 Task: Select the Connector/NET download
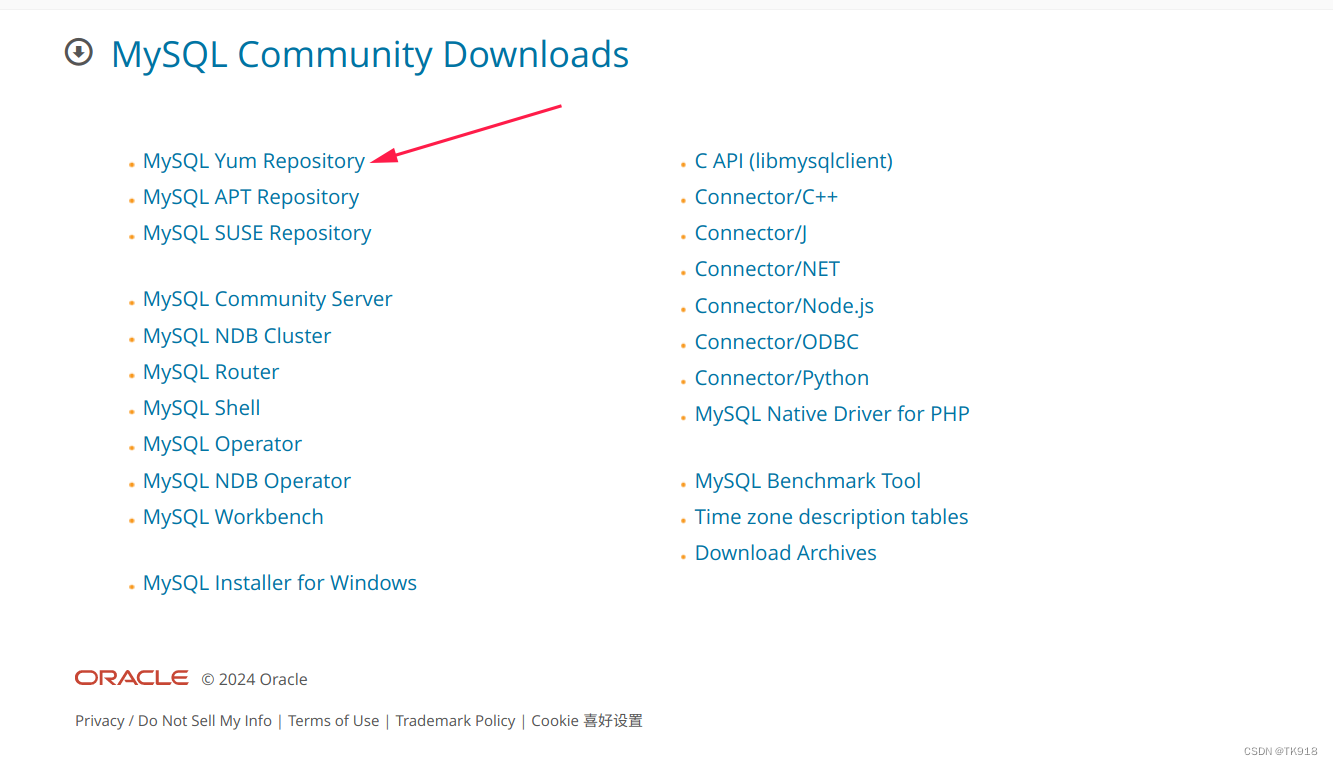pos(768,269)
